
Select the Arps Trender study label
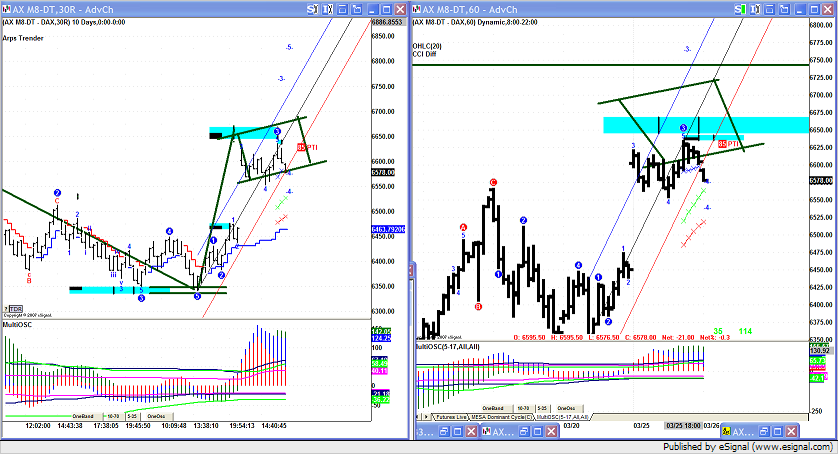point(23,37)
